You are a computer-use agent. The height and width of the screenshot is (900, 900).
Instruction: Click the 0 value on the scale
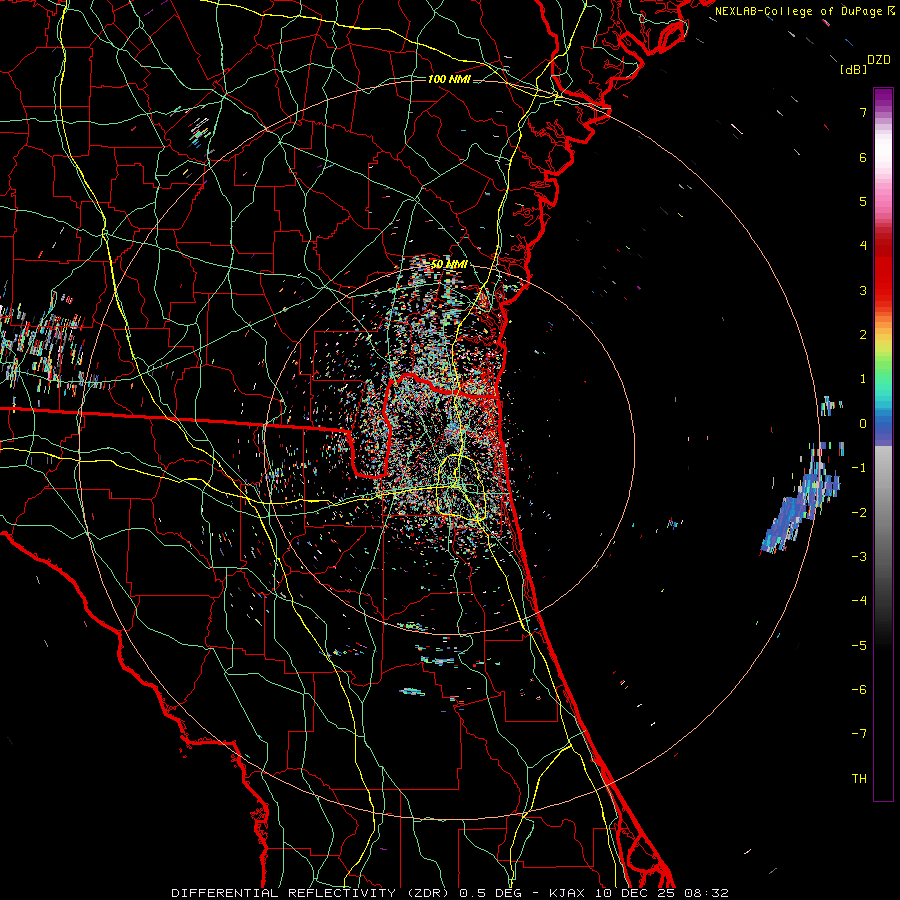[x=863, y=424]
